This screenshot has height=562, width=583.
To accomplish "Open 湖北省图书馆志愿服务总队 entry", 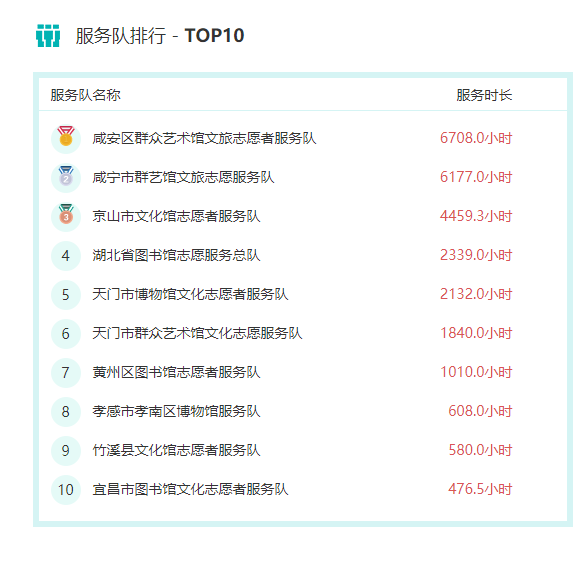I will [176, 255].
